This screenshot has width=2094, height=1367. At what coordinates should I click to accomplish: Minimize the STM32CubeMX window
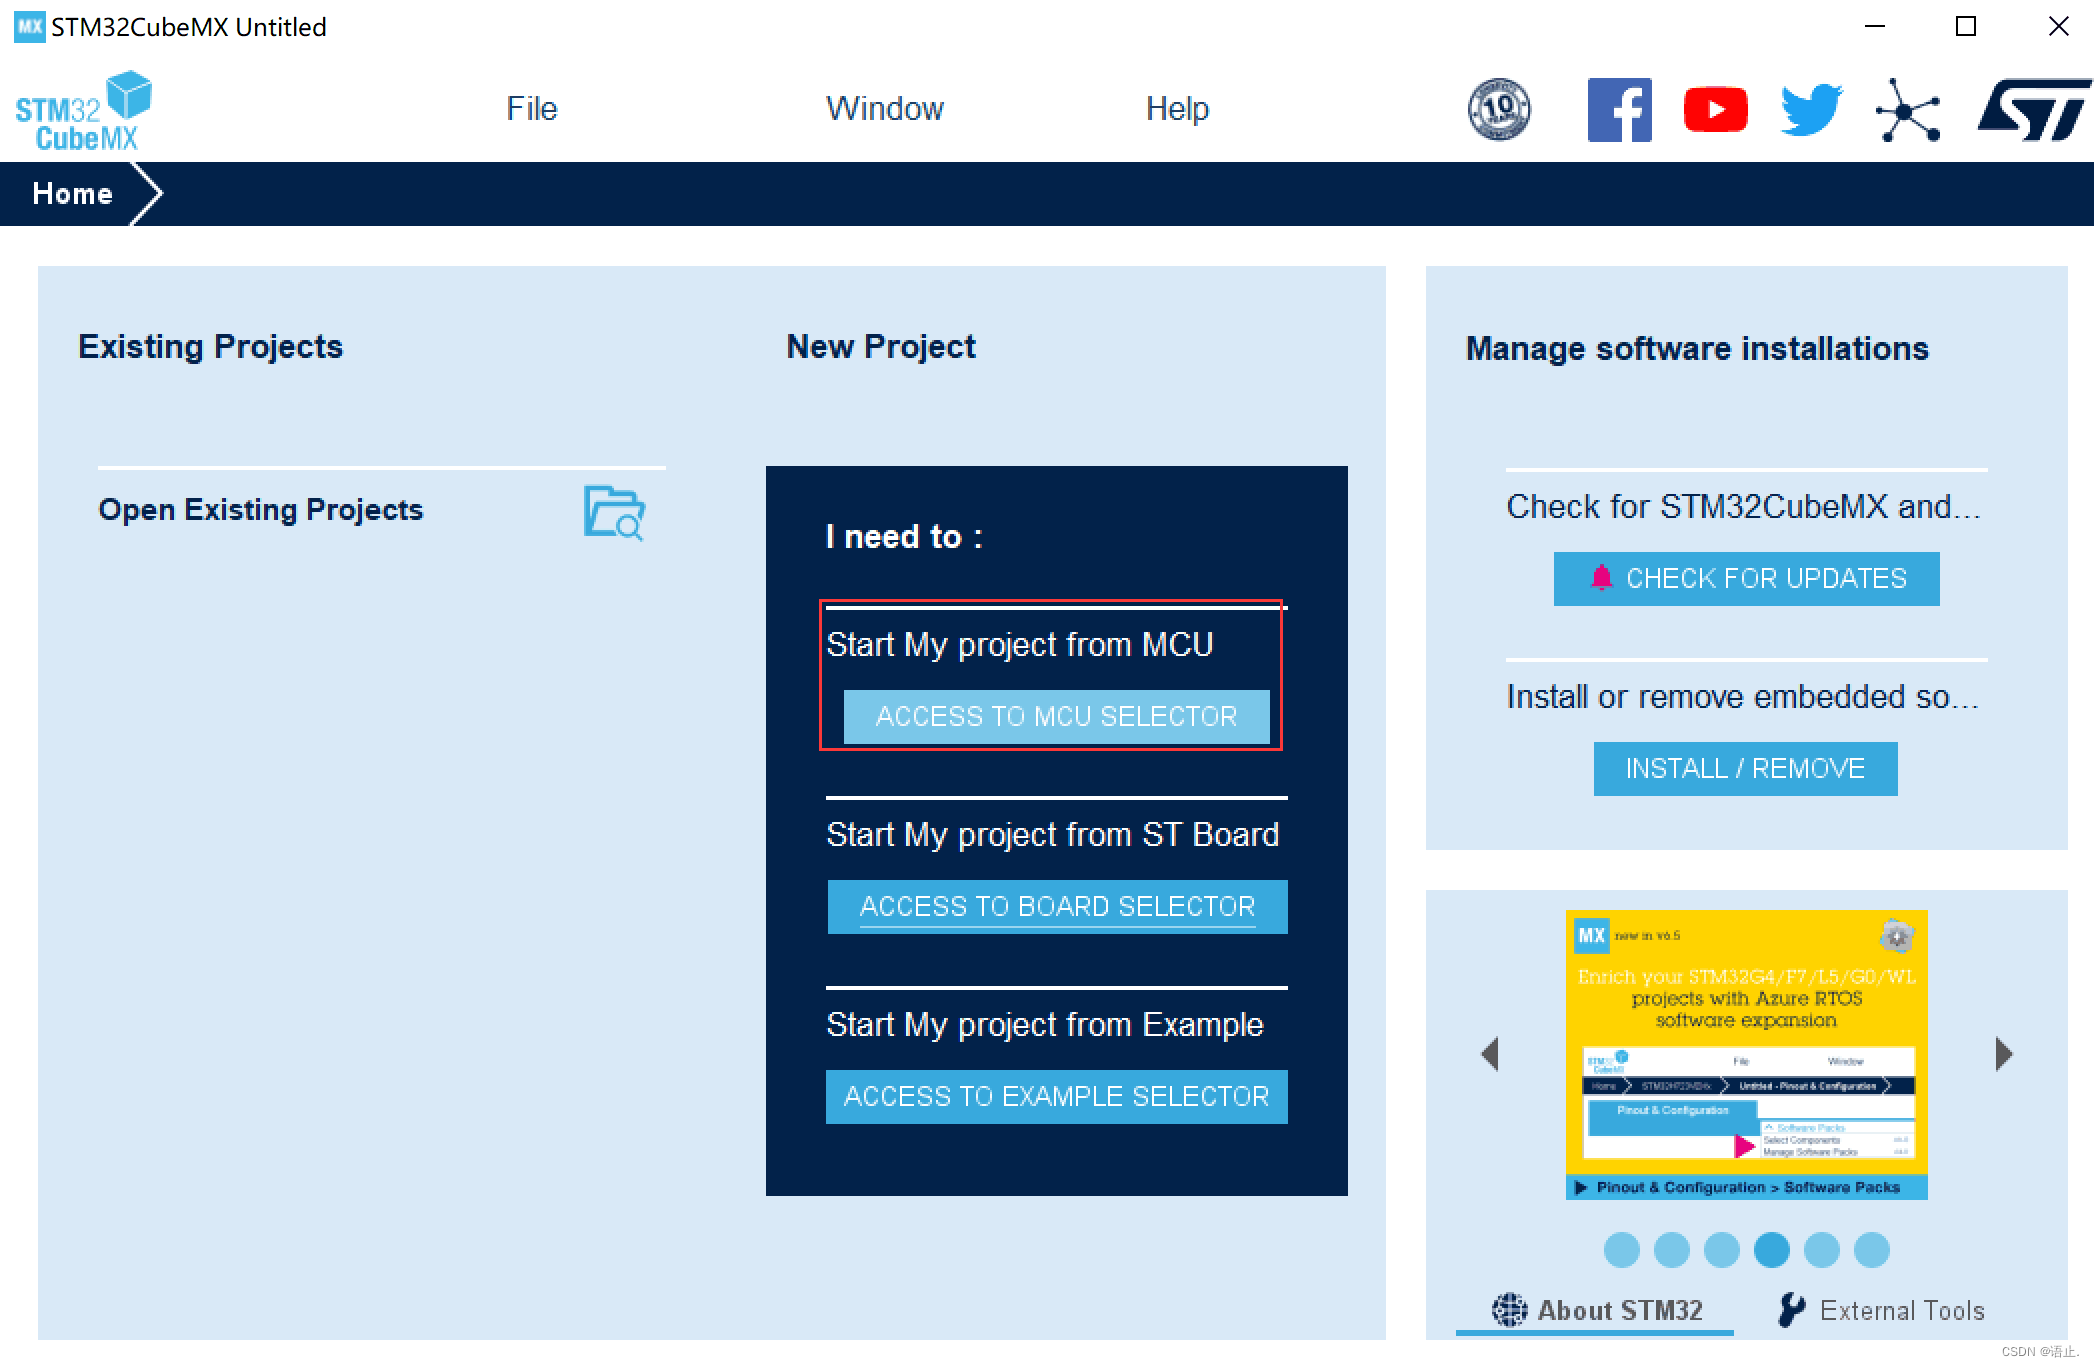coord(1875,27)
